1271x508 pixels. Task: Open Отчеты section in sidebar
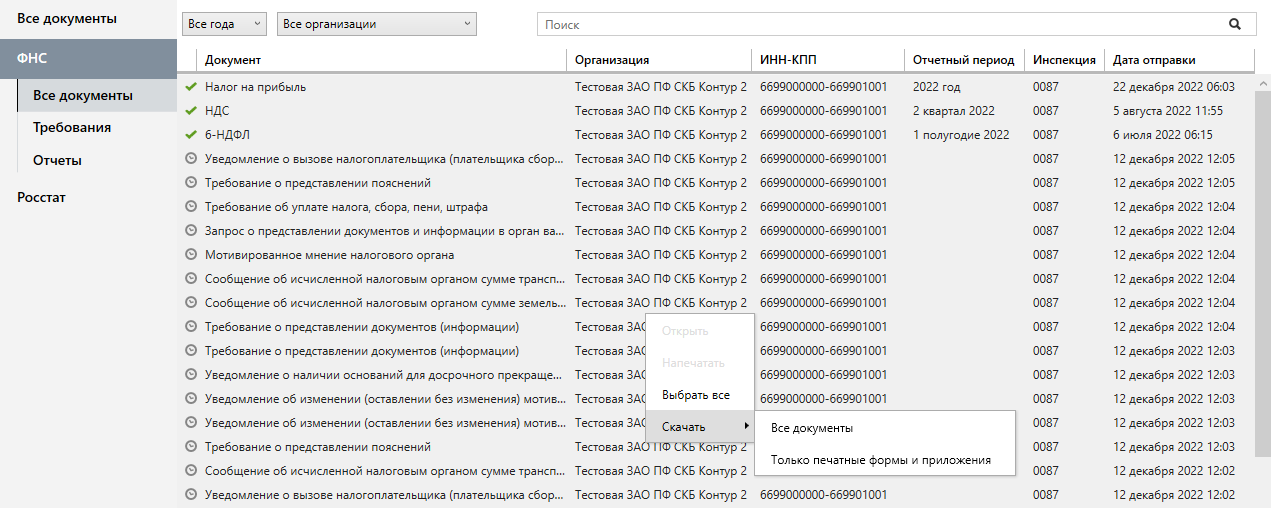click(57, 160)
